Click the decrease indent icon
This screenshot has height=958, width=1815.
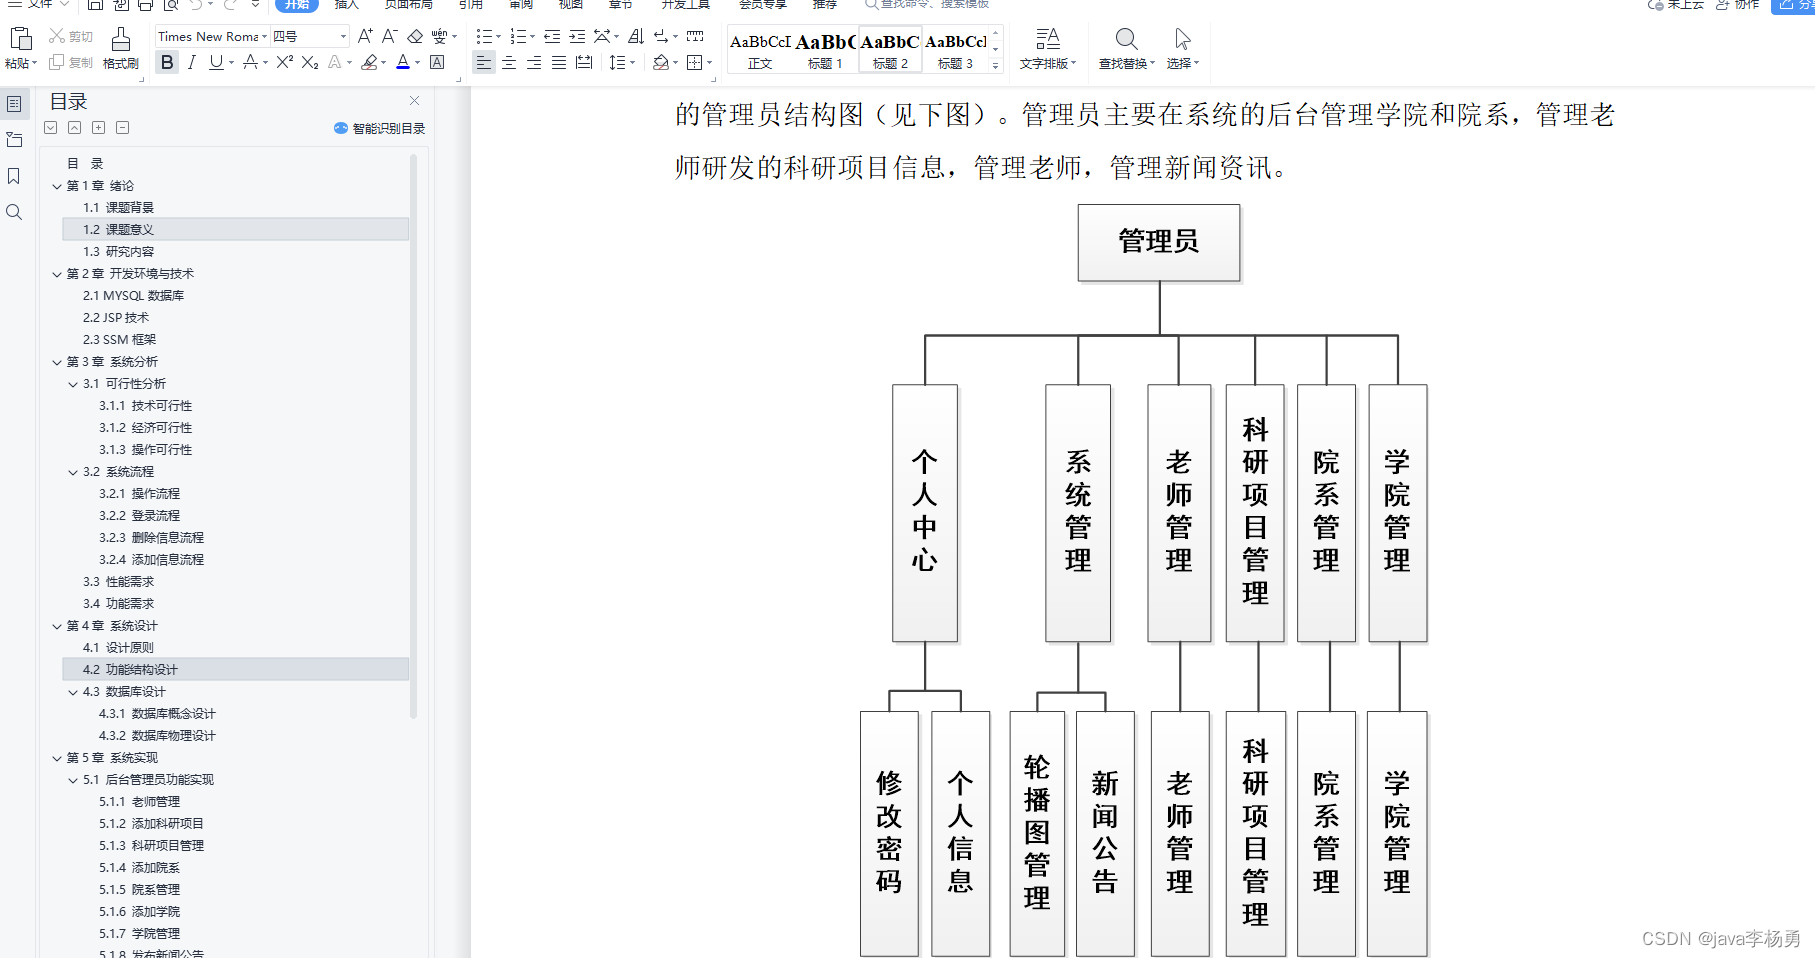point(552,37)
